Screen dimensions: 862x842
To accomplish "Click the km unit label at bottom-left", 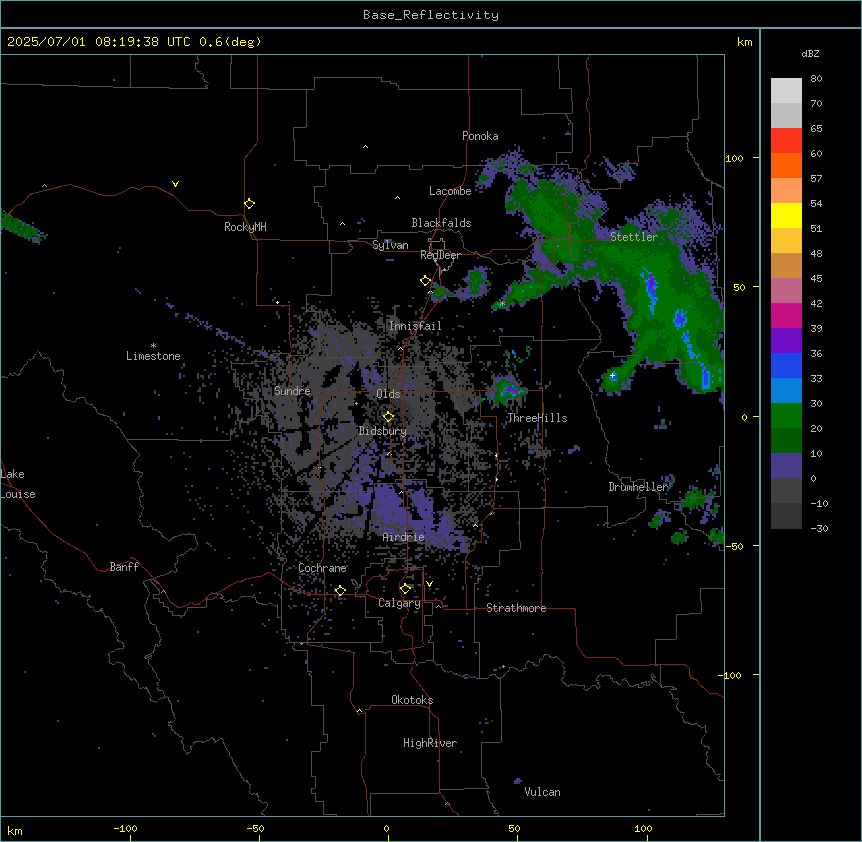I will (x=15, y=831).
